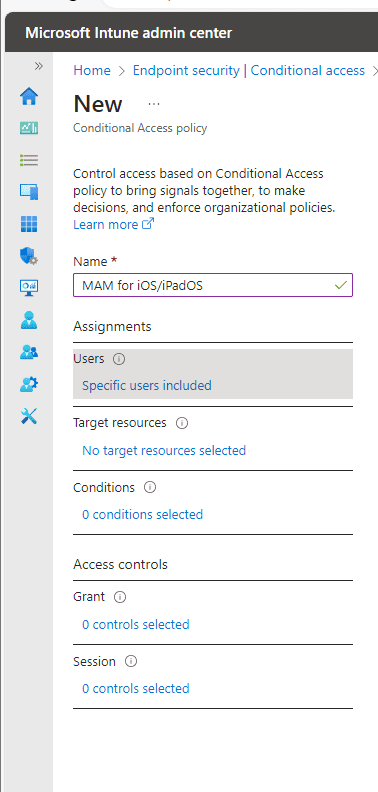This screenshot has height=792, width=378.
Task: Follow the Learn more link
Action: 114,224
